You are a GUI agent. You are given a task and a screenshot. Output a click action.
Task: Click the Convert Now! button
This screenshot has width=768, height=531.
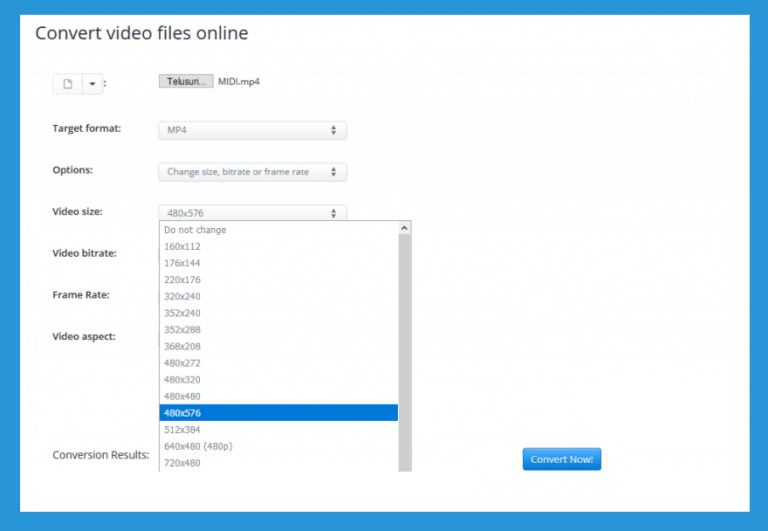pyautogui.click(x=562, y=459)
